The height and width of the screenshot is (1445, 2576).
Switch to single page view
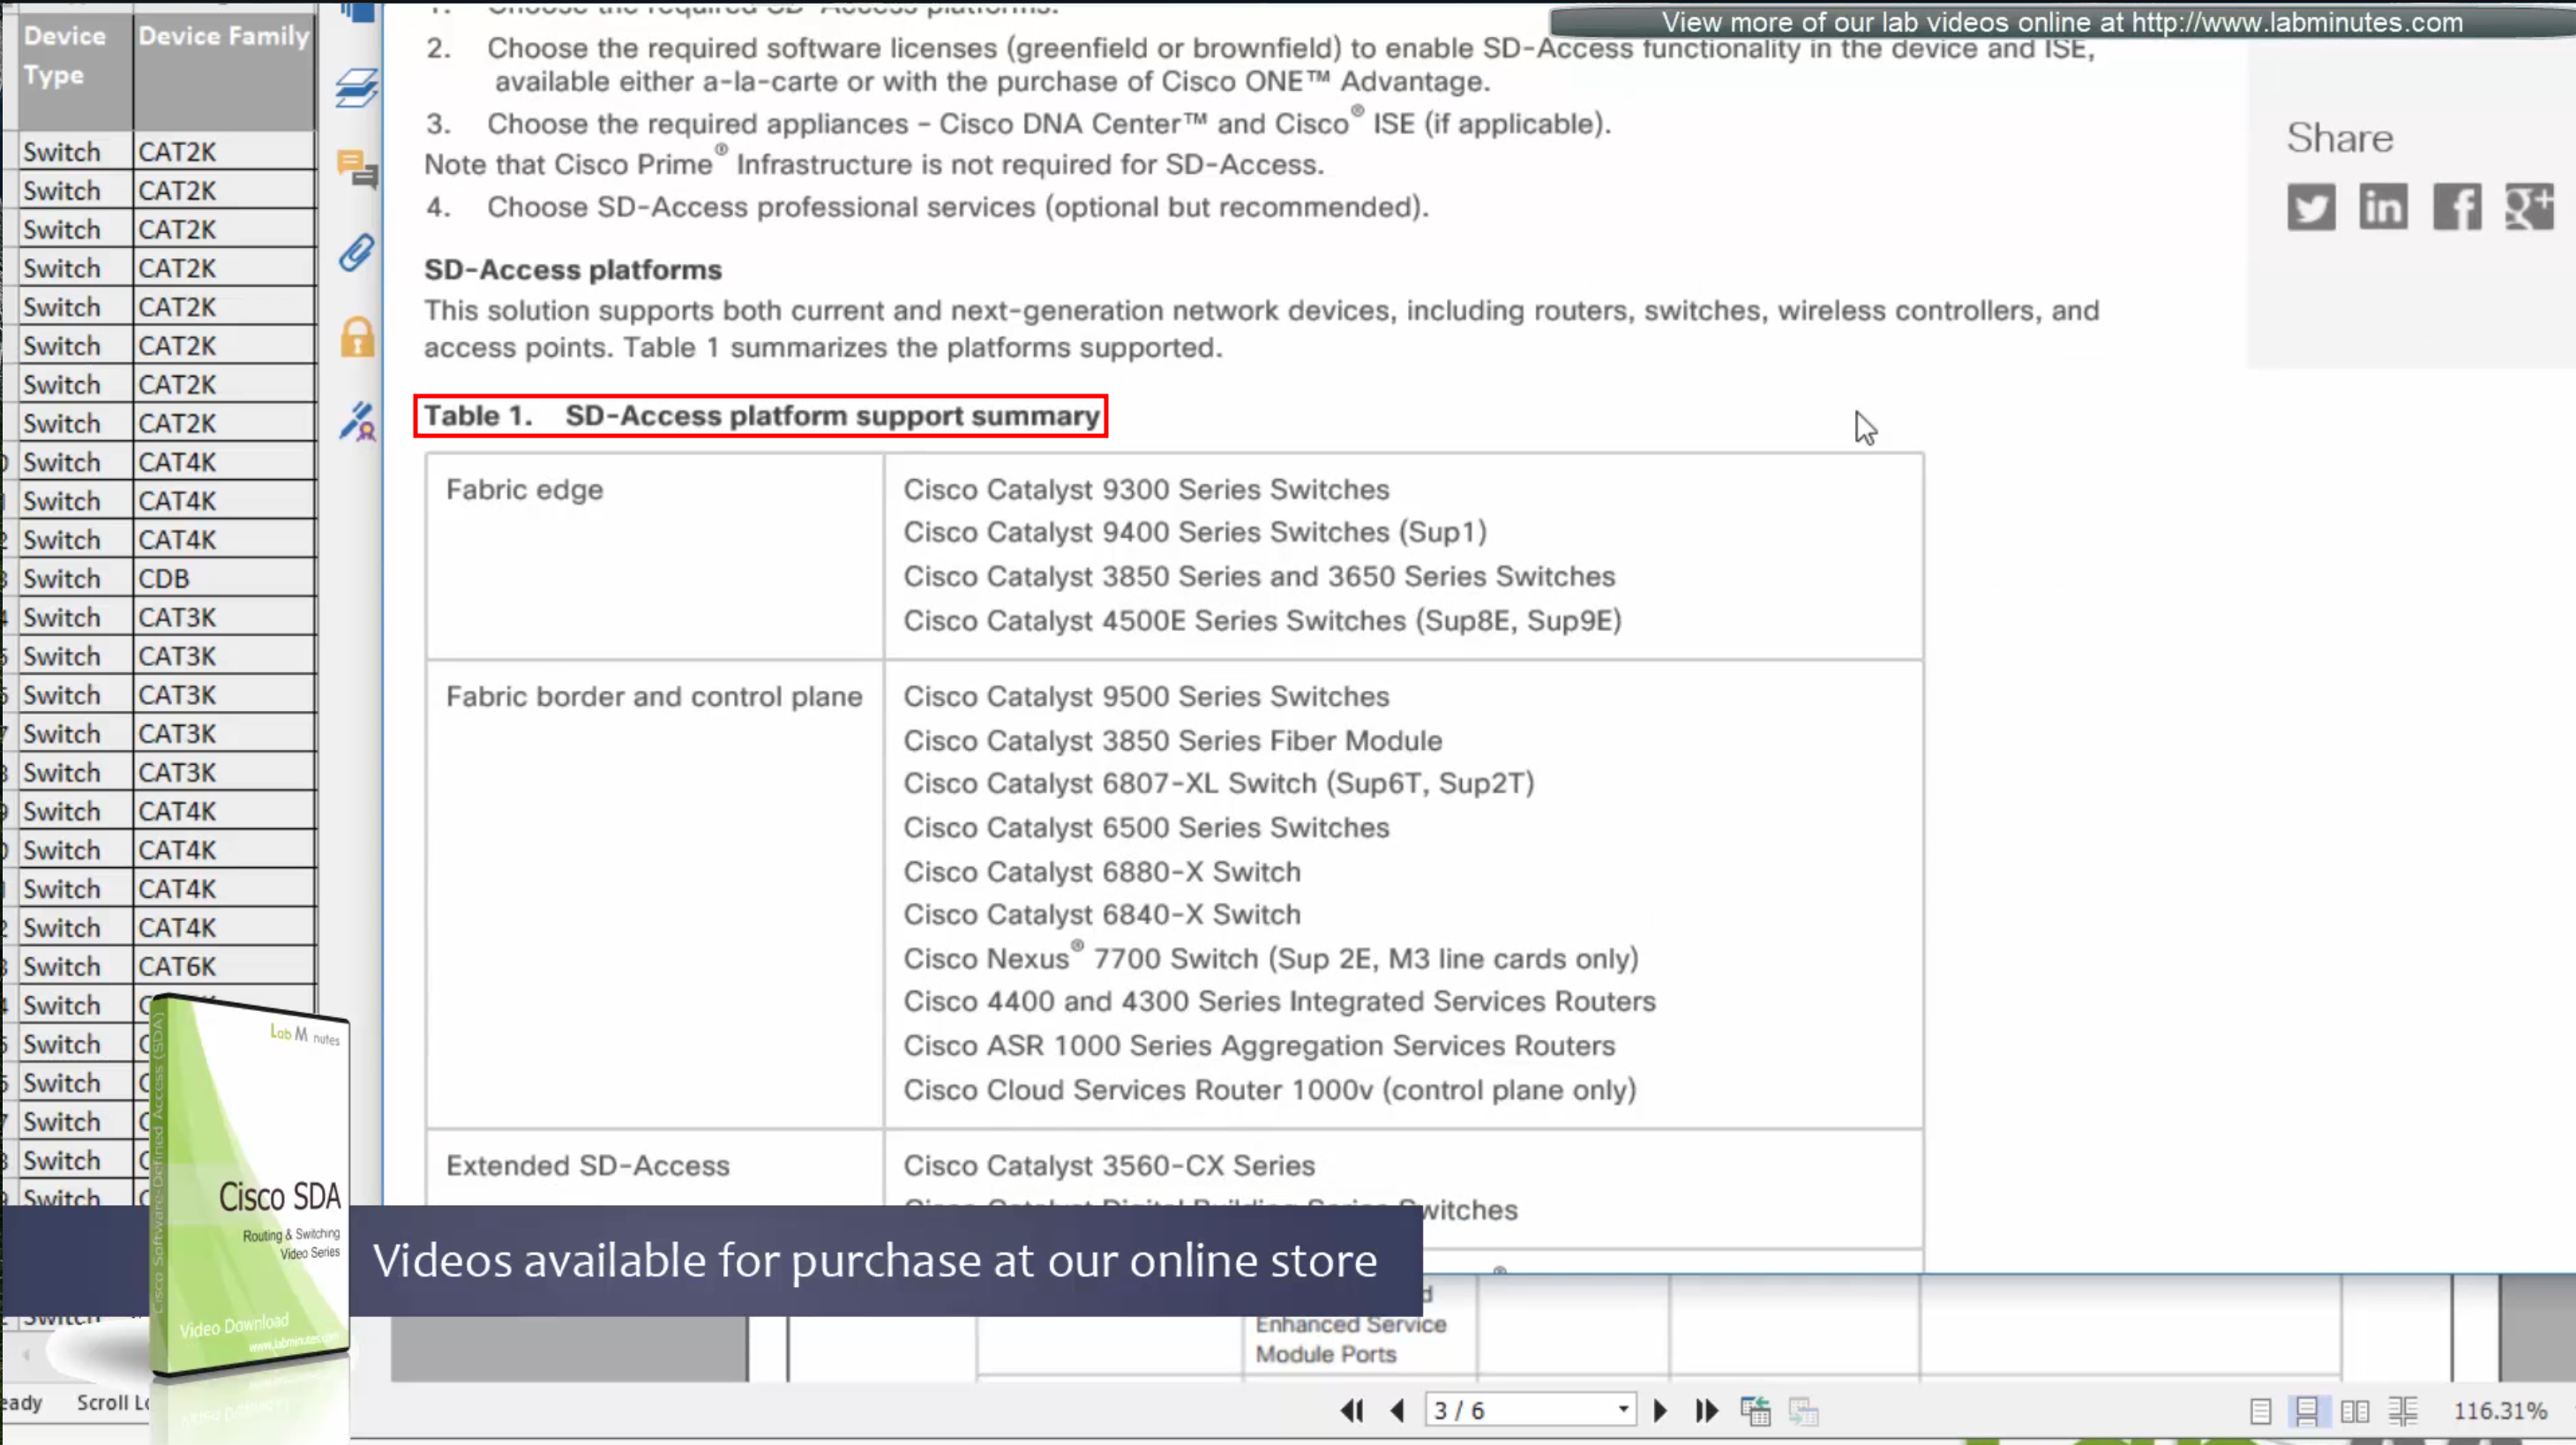pos(2260,1411)
